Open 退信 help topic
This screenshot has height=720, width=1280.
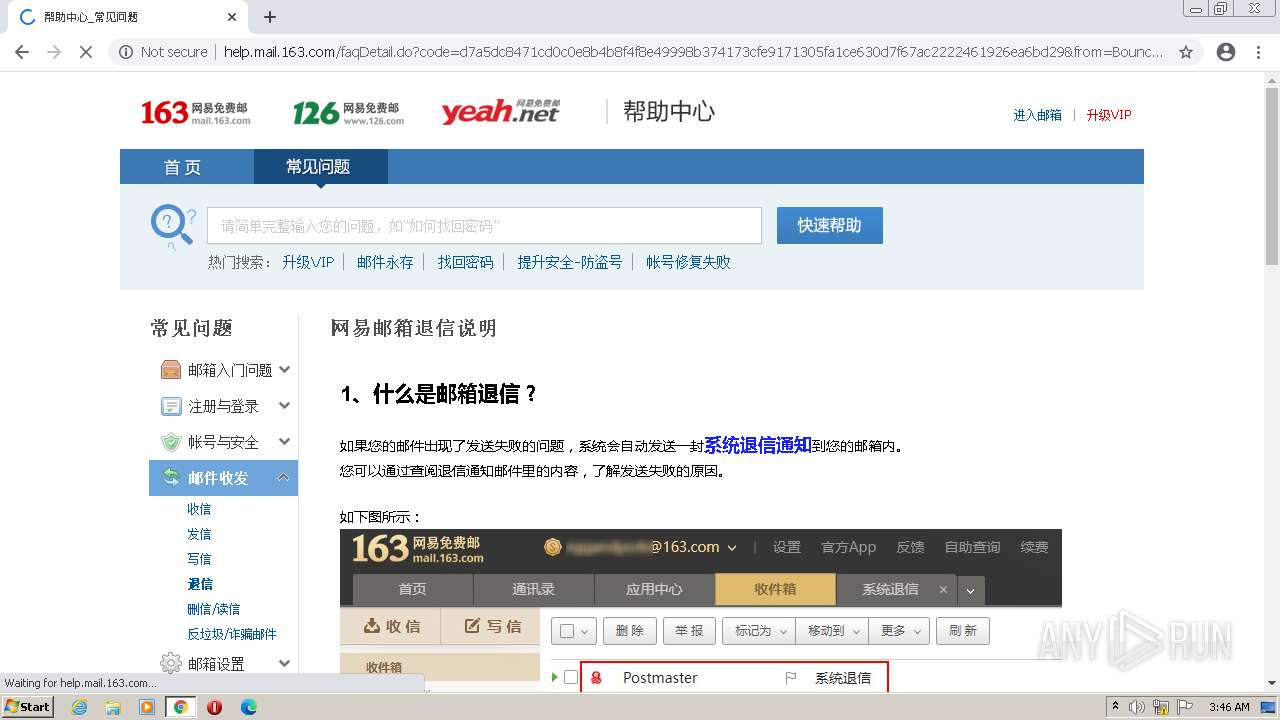[200, 584]
